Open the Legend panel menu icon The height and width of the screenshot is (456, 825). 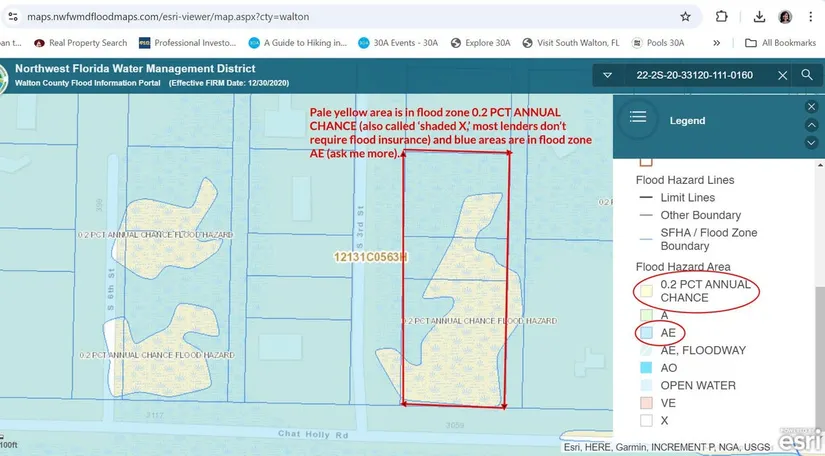coord(638,119)
